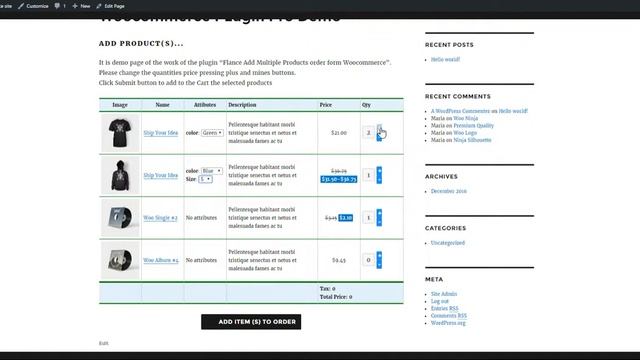Click No attributes in Woo Single #2 row
Screen dimensions: 640x360
click(201, 218)
